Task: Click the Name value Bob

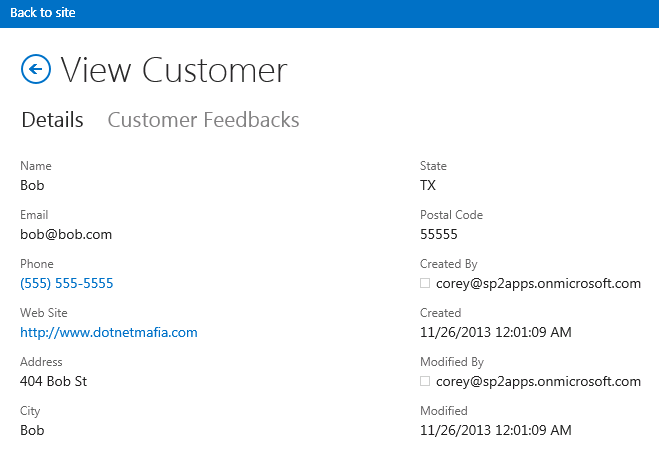Action: [x=32, y=185]
